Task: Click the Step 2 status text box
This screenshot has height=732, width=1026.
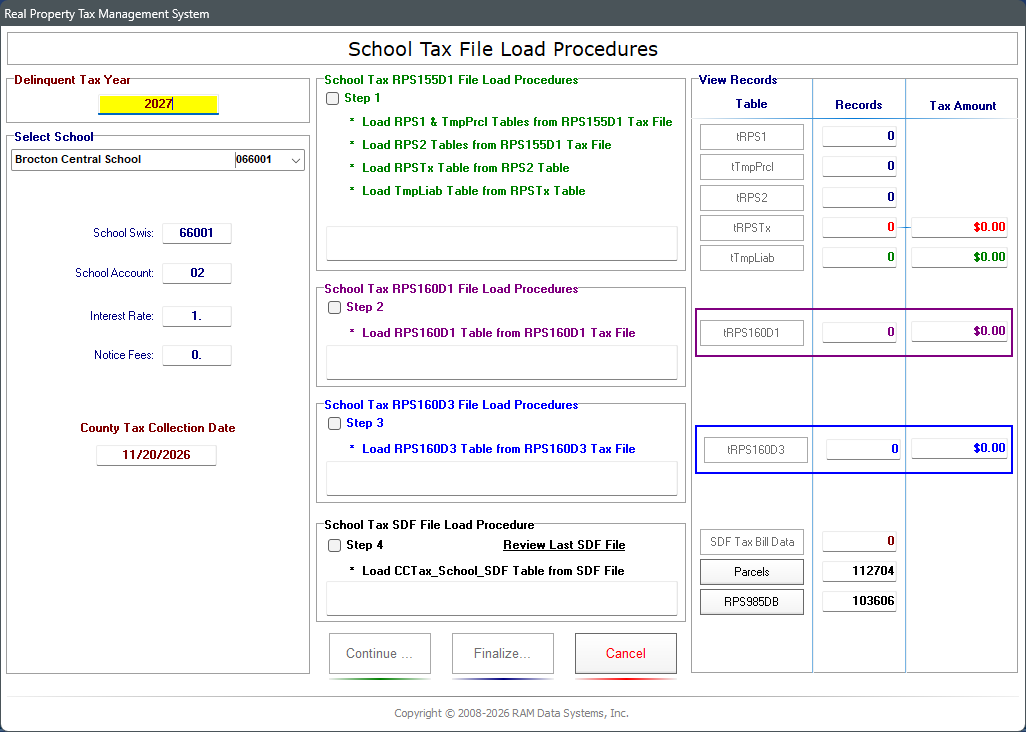Action: pos(502,362)
